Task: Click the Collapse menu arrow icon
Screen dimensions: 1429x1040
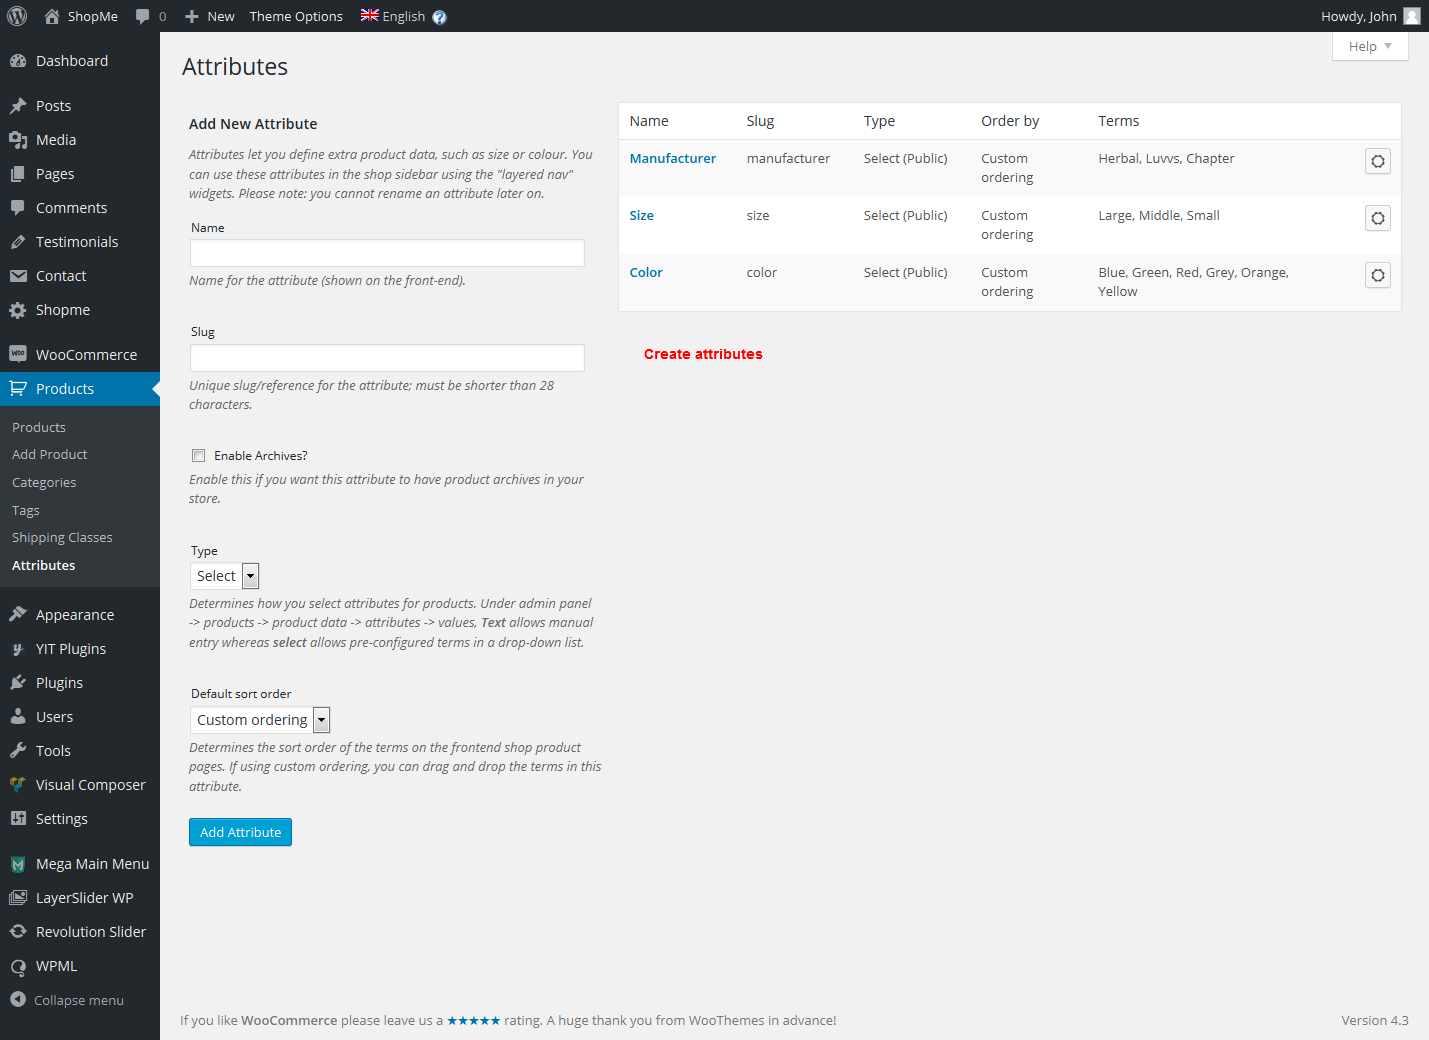Action: pyautogui.click(x=18, y=999)
